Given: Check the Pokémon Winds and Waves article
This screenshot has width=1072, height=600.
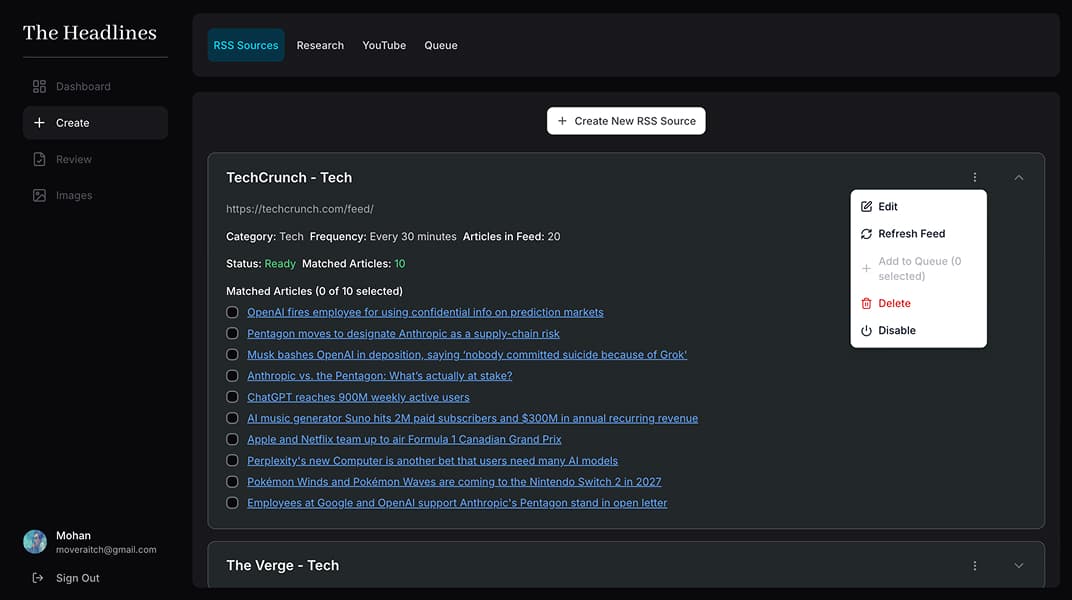Looking at the screenshot, I should (232, 481).
